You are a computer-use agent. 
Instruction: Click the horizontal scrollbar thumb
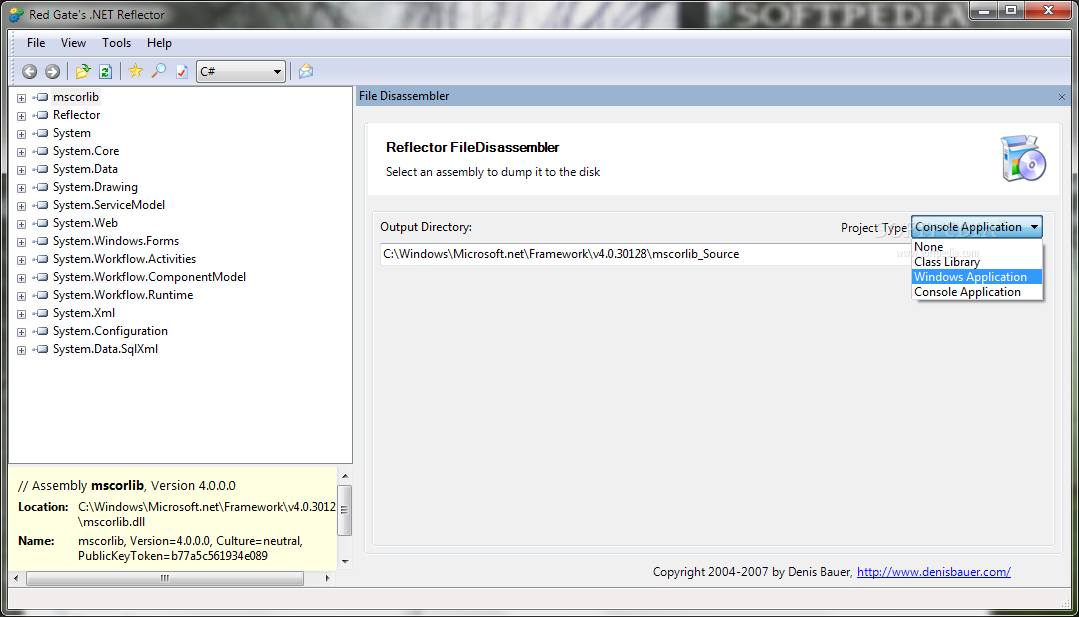(165, 578)
